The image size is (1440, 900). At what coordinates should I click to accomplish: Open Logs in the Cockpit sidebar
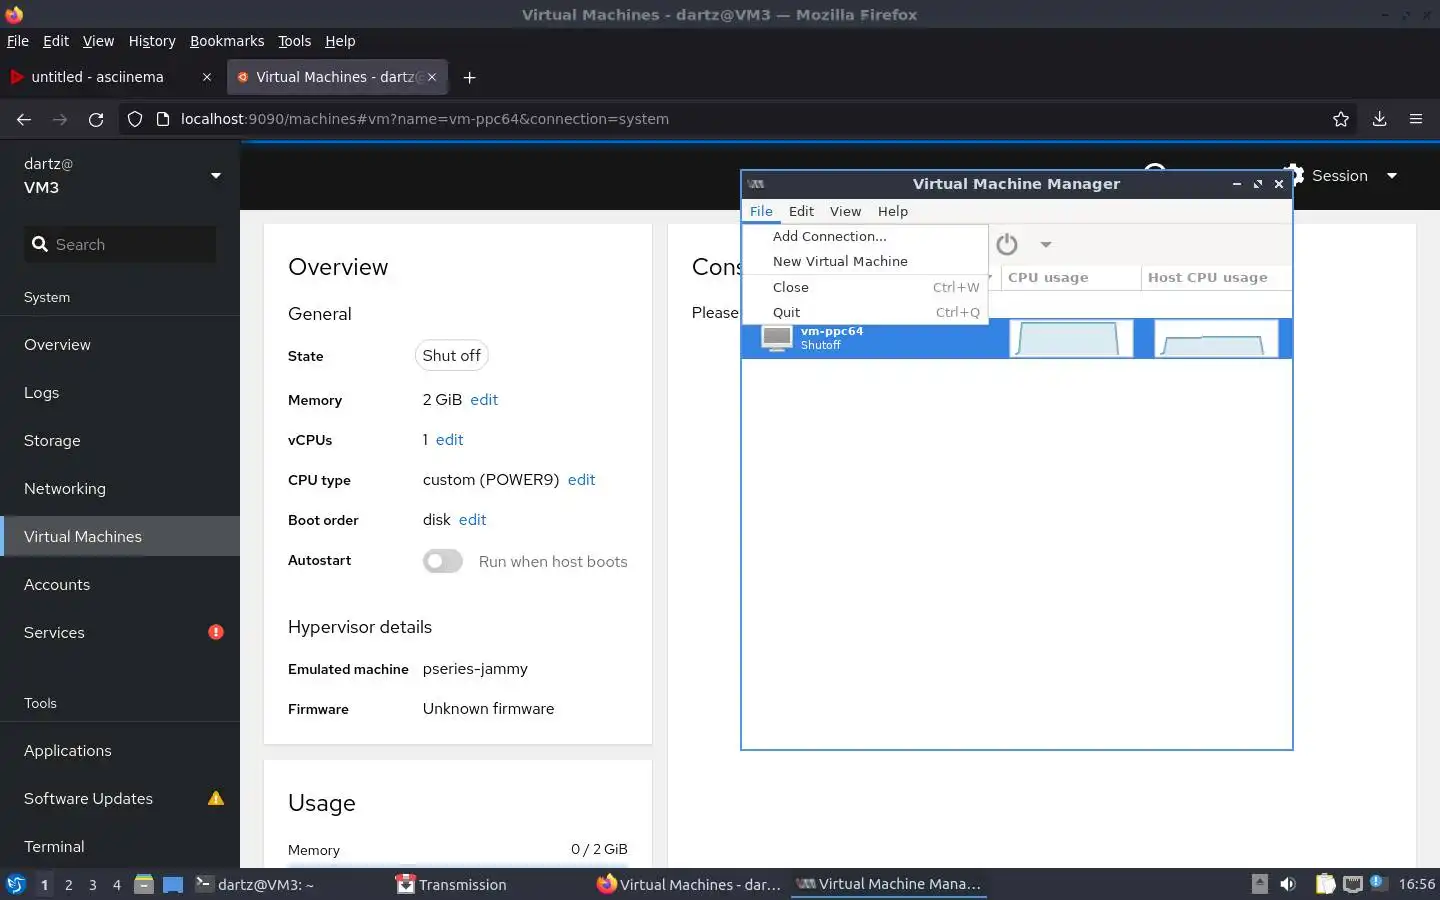[x=120, y=392]
